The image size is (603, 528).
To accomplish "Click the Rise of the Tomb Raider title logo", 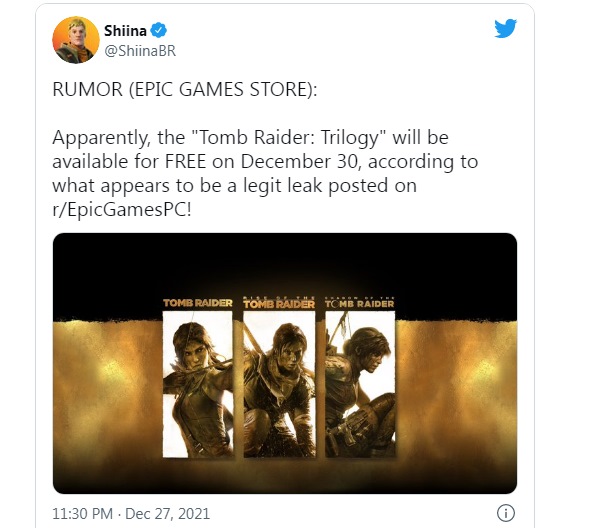I will 279,303.
